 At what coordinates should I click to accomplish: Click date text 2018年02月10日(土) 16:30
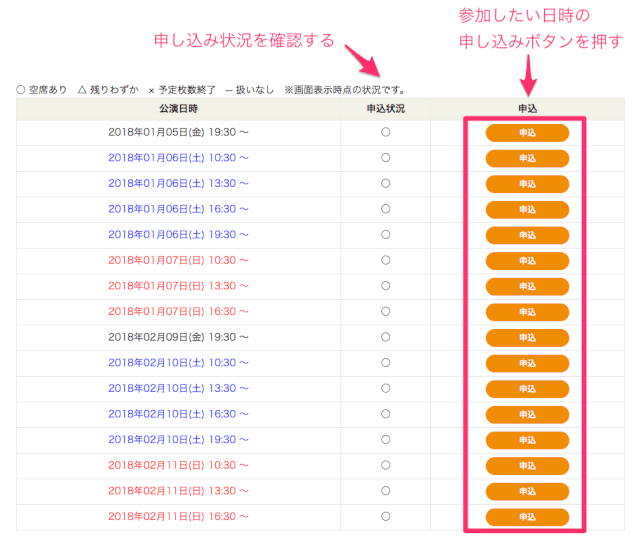[x=178, y=414]
